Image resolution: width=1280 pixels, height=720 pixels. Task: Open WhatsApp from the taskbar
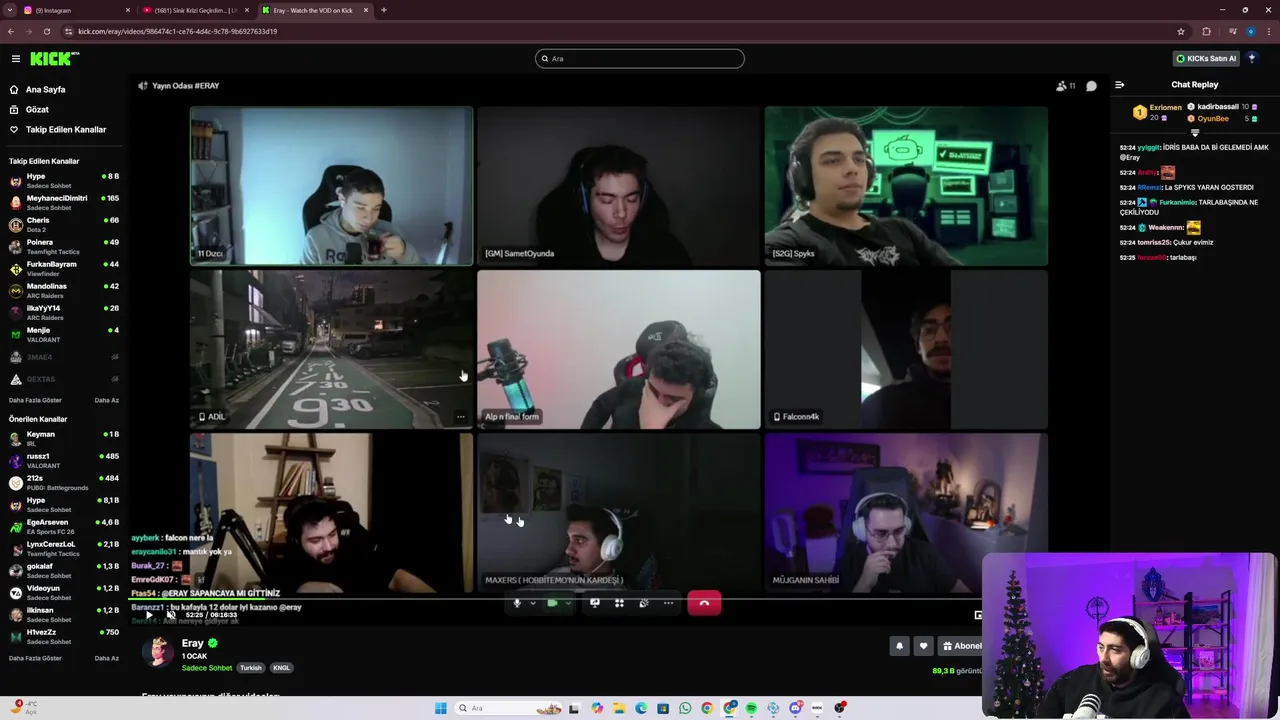point(685,708)
